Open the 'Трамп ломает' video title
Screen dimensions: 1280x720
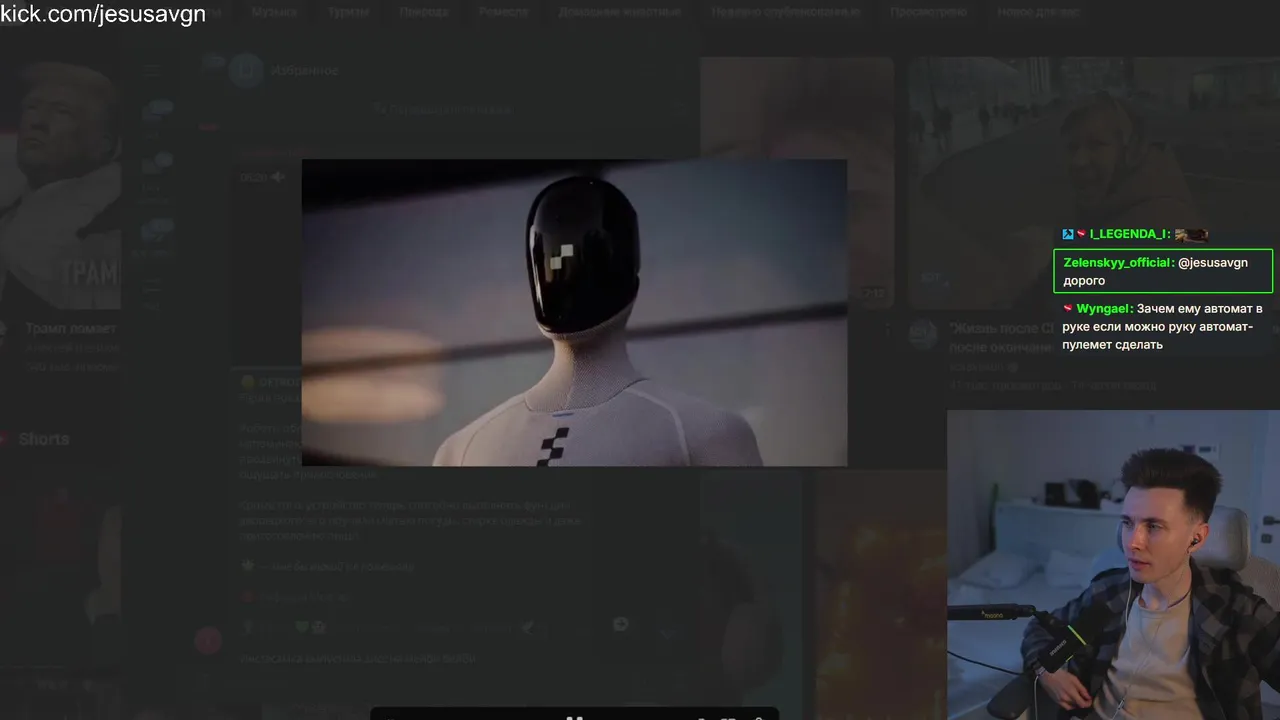coord(71,328)
